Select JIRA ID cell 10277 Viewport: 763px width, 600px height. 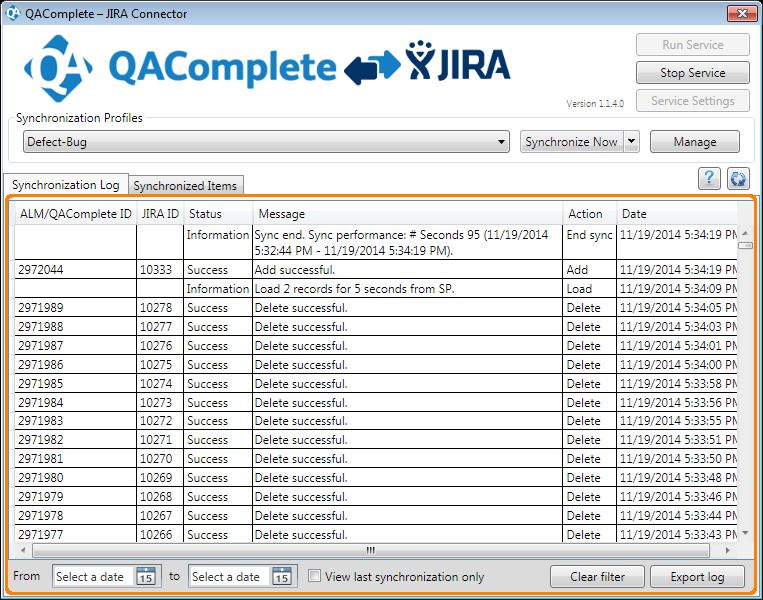(x=160, y=327)
